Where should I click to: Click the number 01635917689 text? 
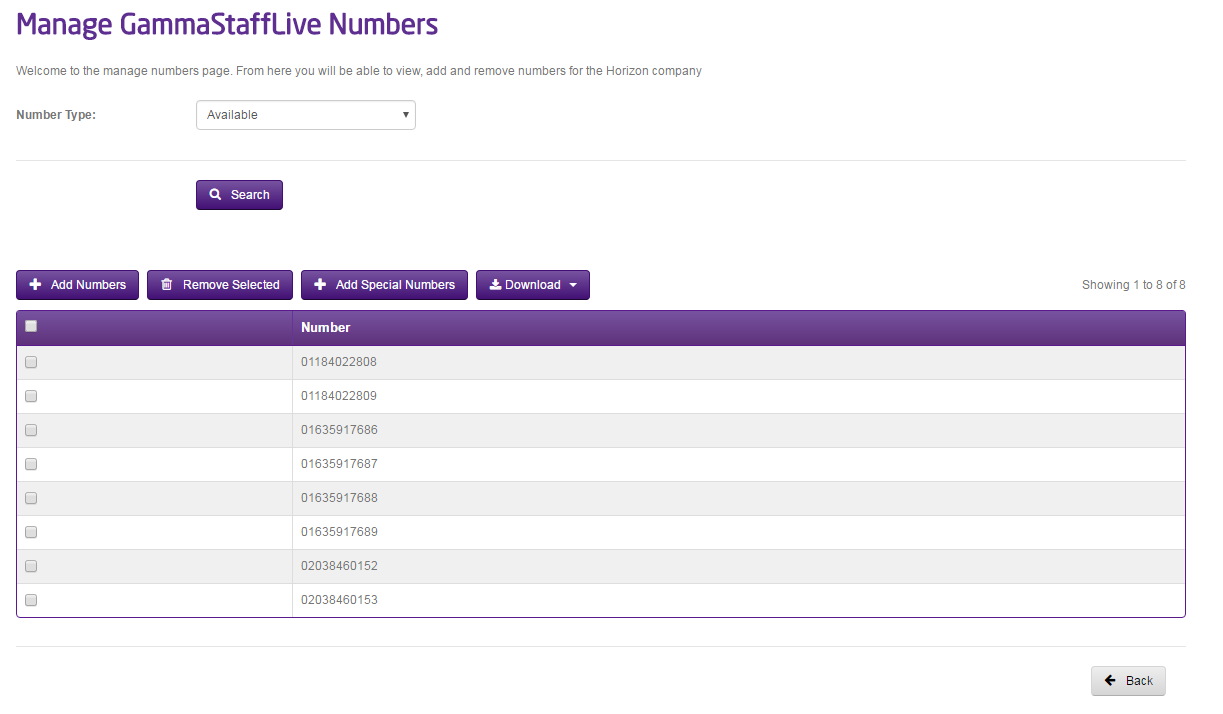point(339,532)
